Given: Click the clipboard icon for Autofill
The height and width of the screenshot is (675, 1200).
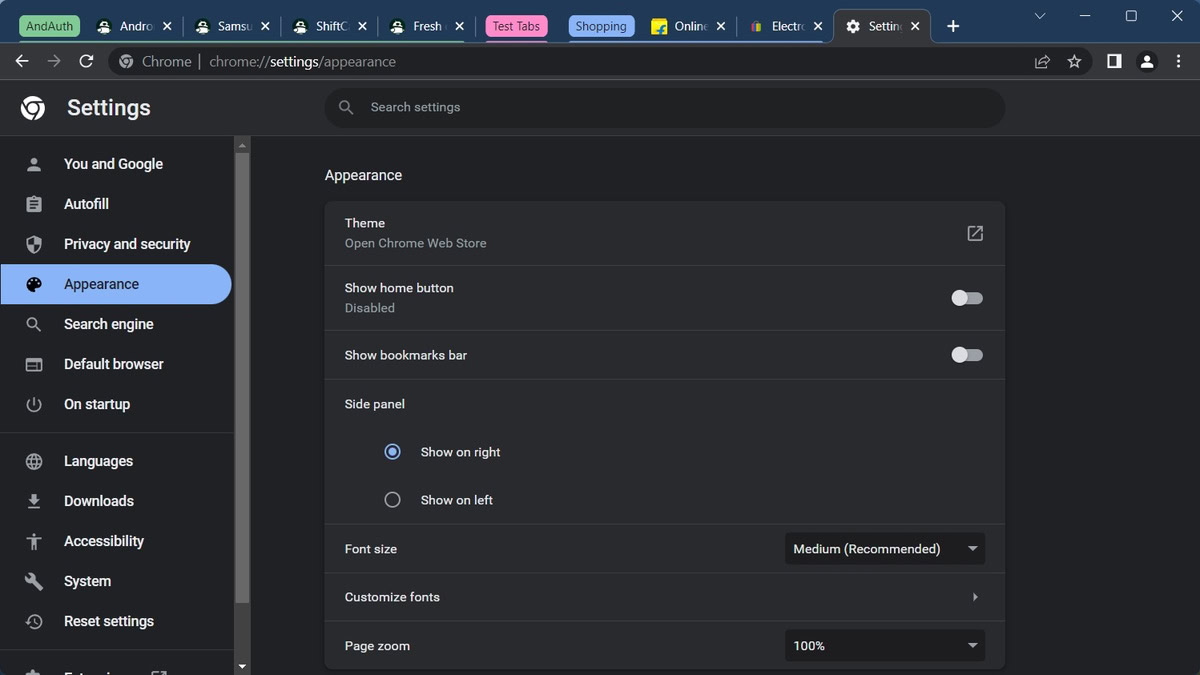Looking at the screenshot, I should click(34, 204).
